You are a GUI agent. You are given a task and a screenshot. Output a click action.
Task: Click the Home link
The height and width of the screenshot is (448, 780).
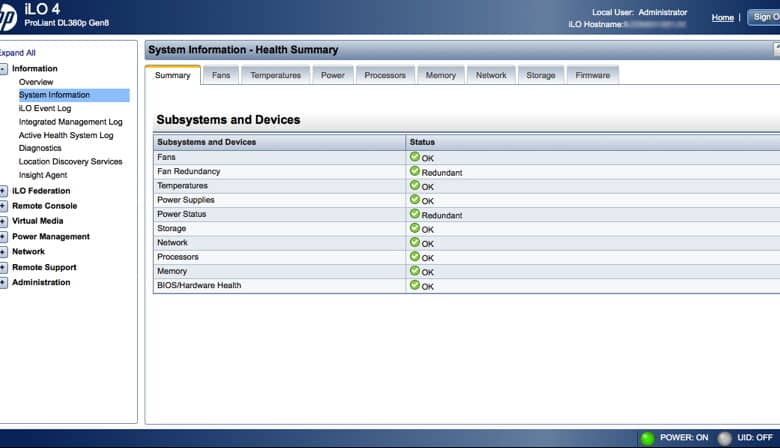(722, 17)
